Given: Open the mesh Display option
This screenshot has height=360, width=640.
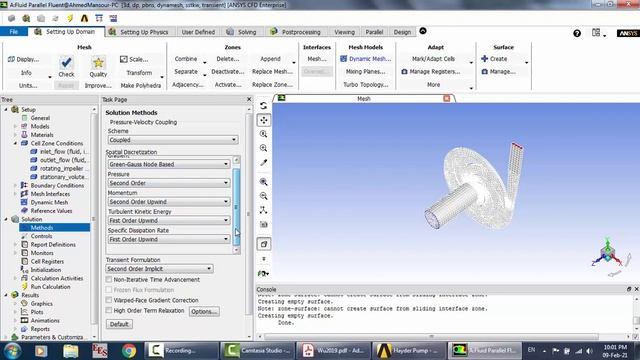Looking at the screenshot, I should pyautogui.click(x=23, y=59).
